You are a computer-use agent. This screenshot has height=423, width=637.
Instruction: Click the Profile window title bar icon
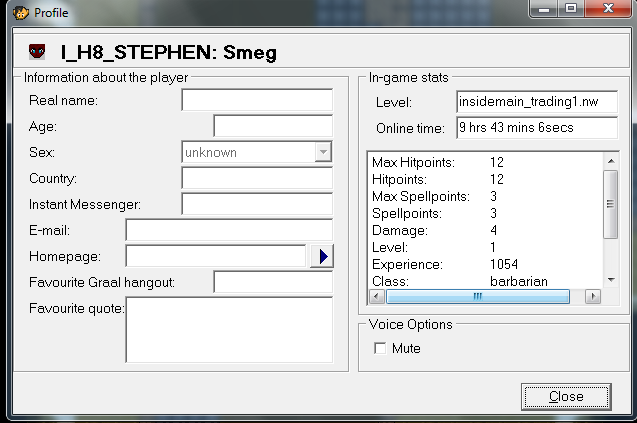point(18,13)
